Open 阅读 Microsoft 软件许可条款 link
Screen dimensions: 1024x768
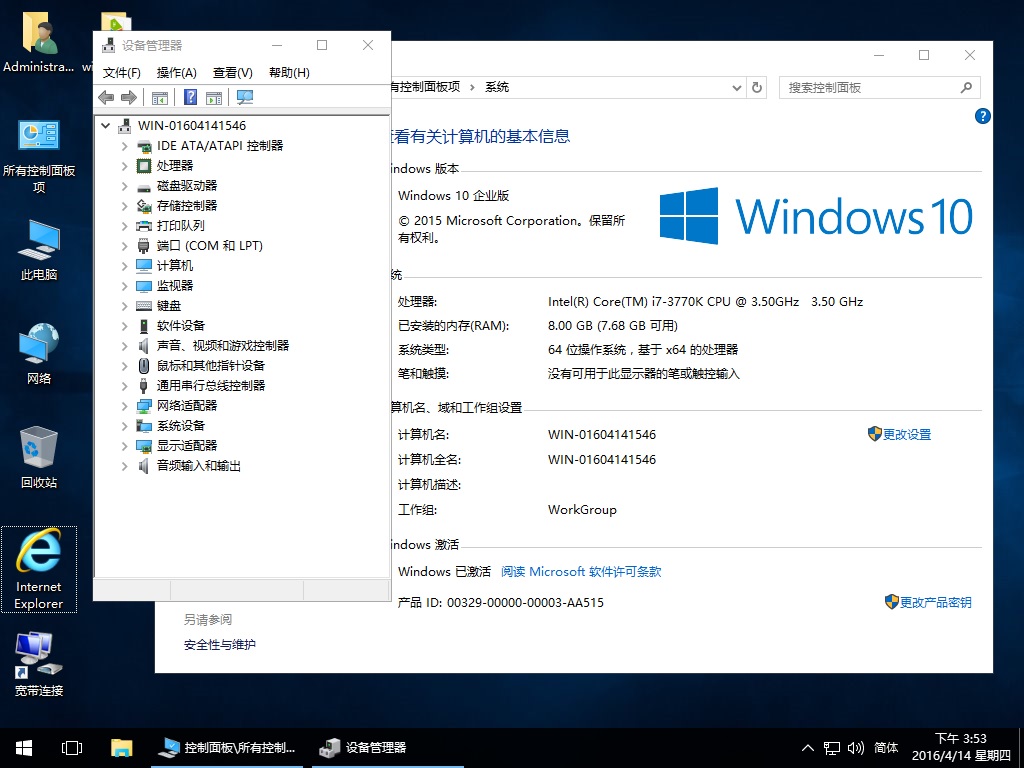(581, 571)
